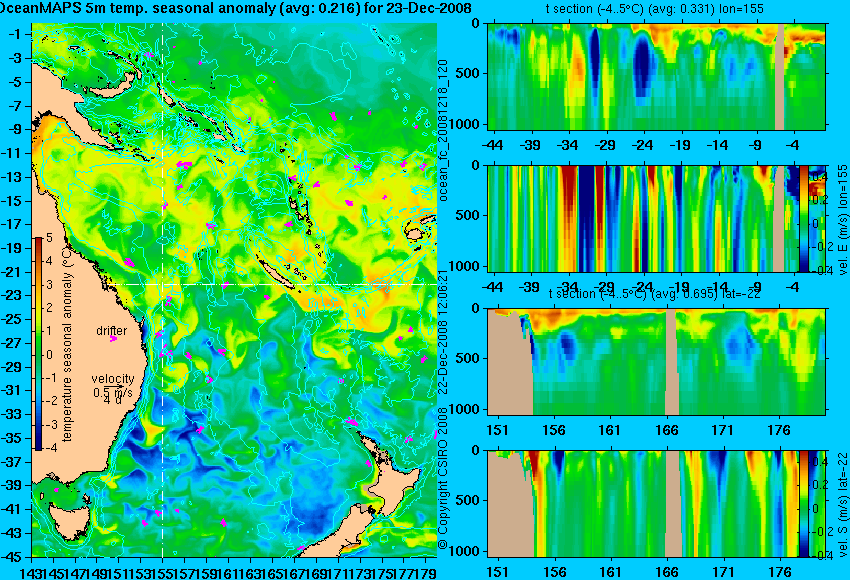Image resolution: width=850 pixels, height=580 pixels.
Task: Click the 't section (avg: 0.695) lat=-22' title
Action: (x=654, y=294)
